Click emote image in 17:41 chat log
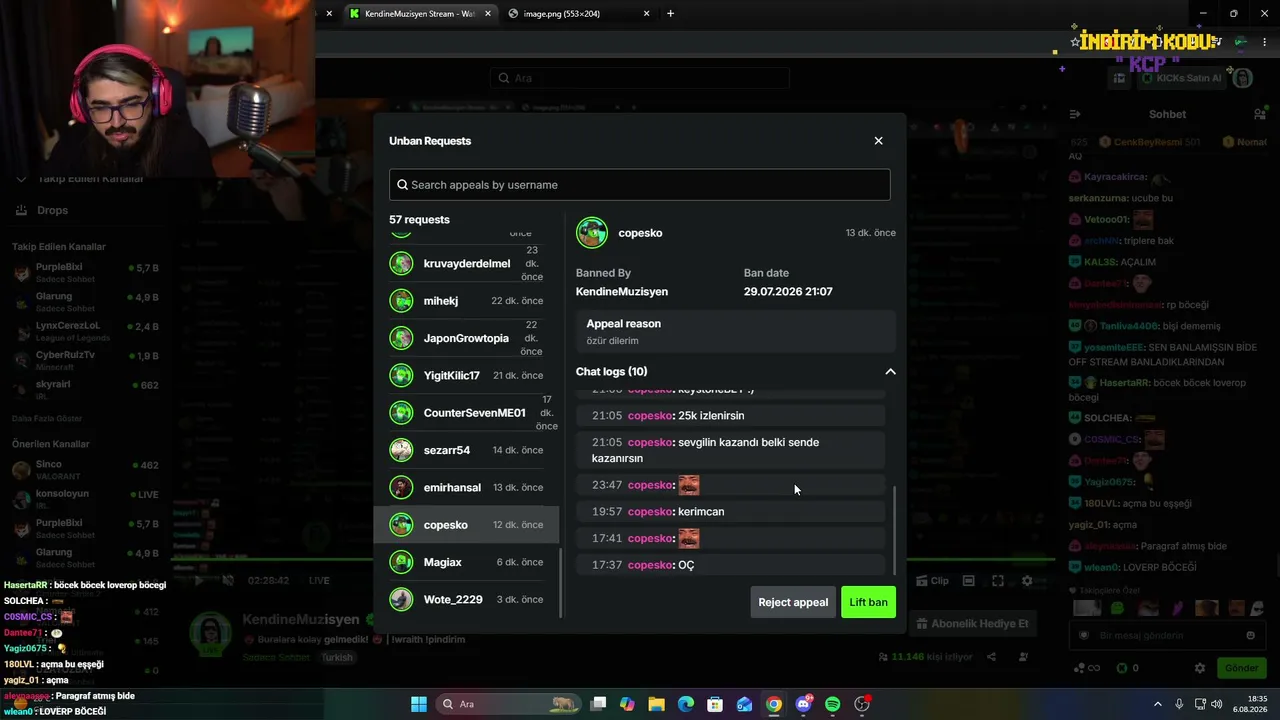This screenshot has width=1280, height=720. (x=689, y=538)
